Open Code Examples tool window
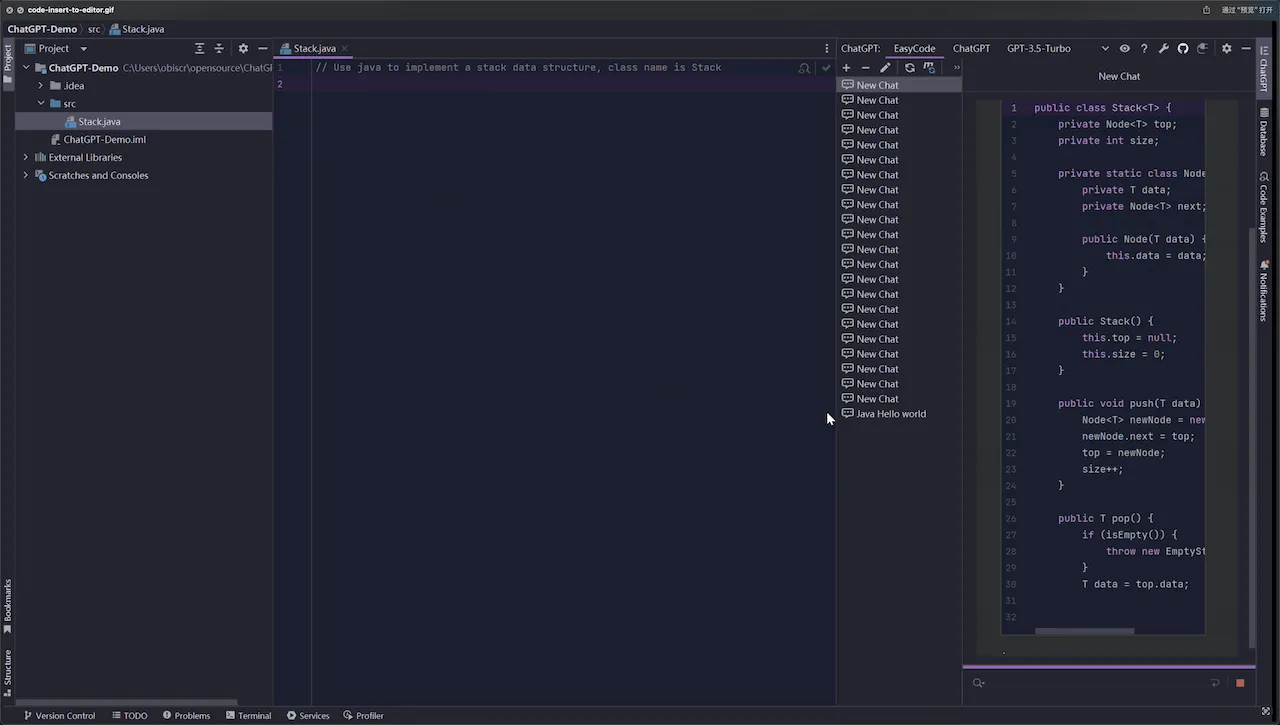The height and width of the screenshot is (725, 1280). click(x=1264, y=208)
